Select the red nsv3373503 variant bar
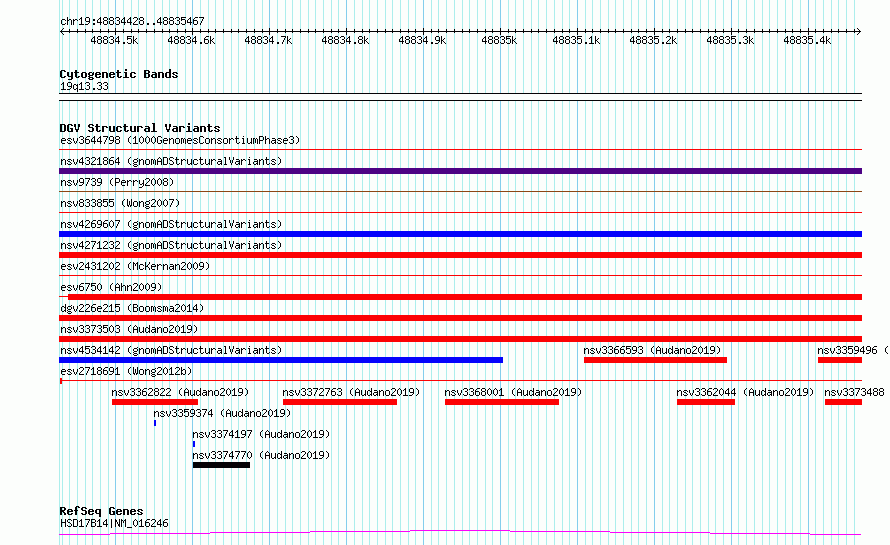Viewport: 890px width, 545px height. pyautogui.click(x=460, y=339)
